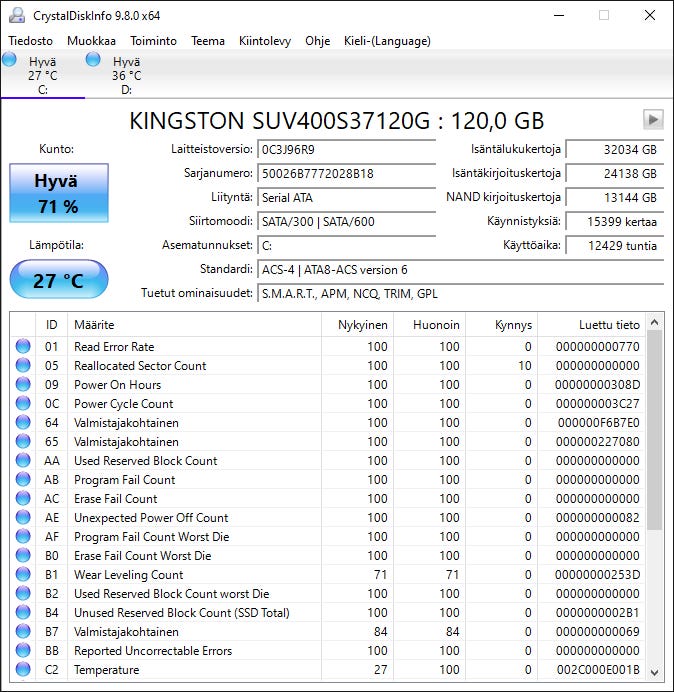The image size is (674, 692).
Task: Click the scroll down arrow in attribute list
Action: tap(655, 672)
